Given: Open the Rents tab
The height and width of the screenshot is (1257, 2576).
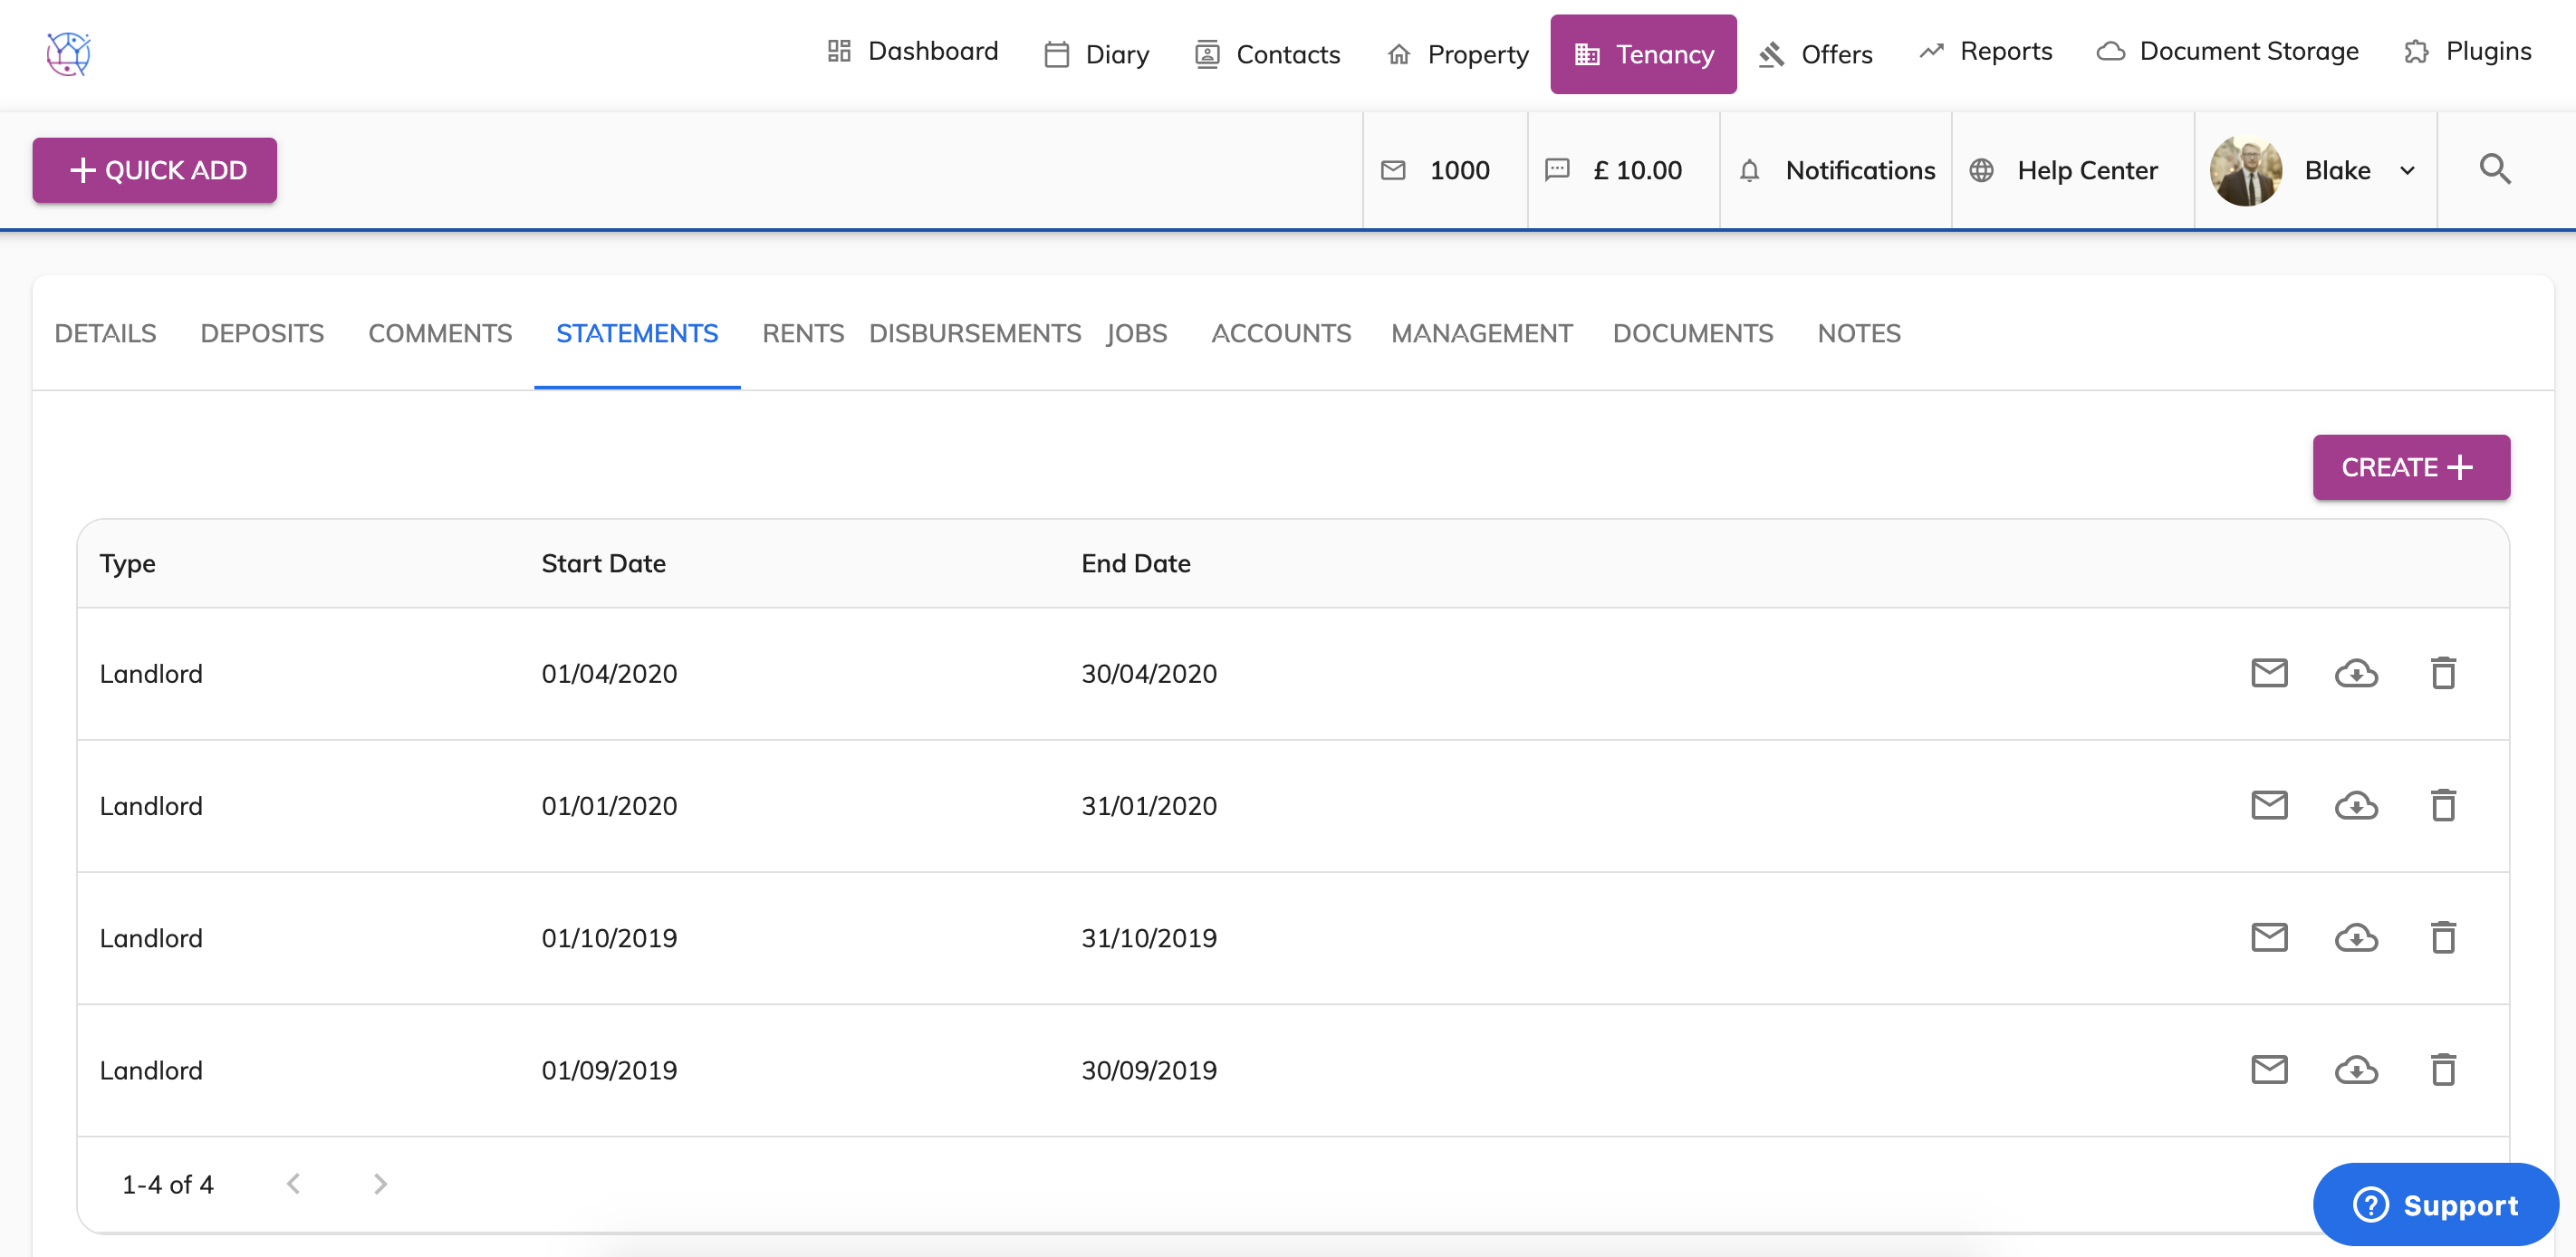Looking at the screenshot, I should pyautogui.click(x=802, y=333).
